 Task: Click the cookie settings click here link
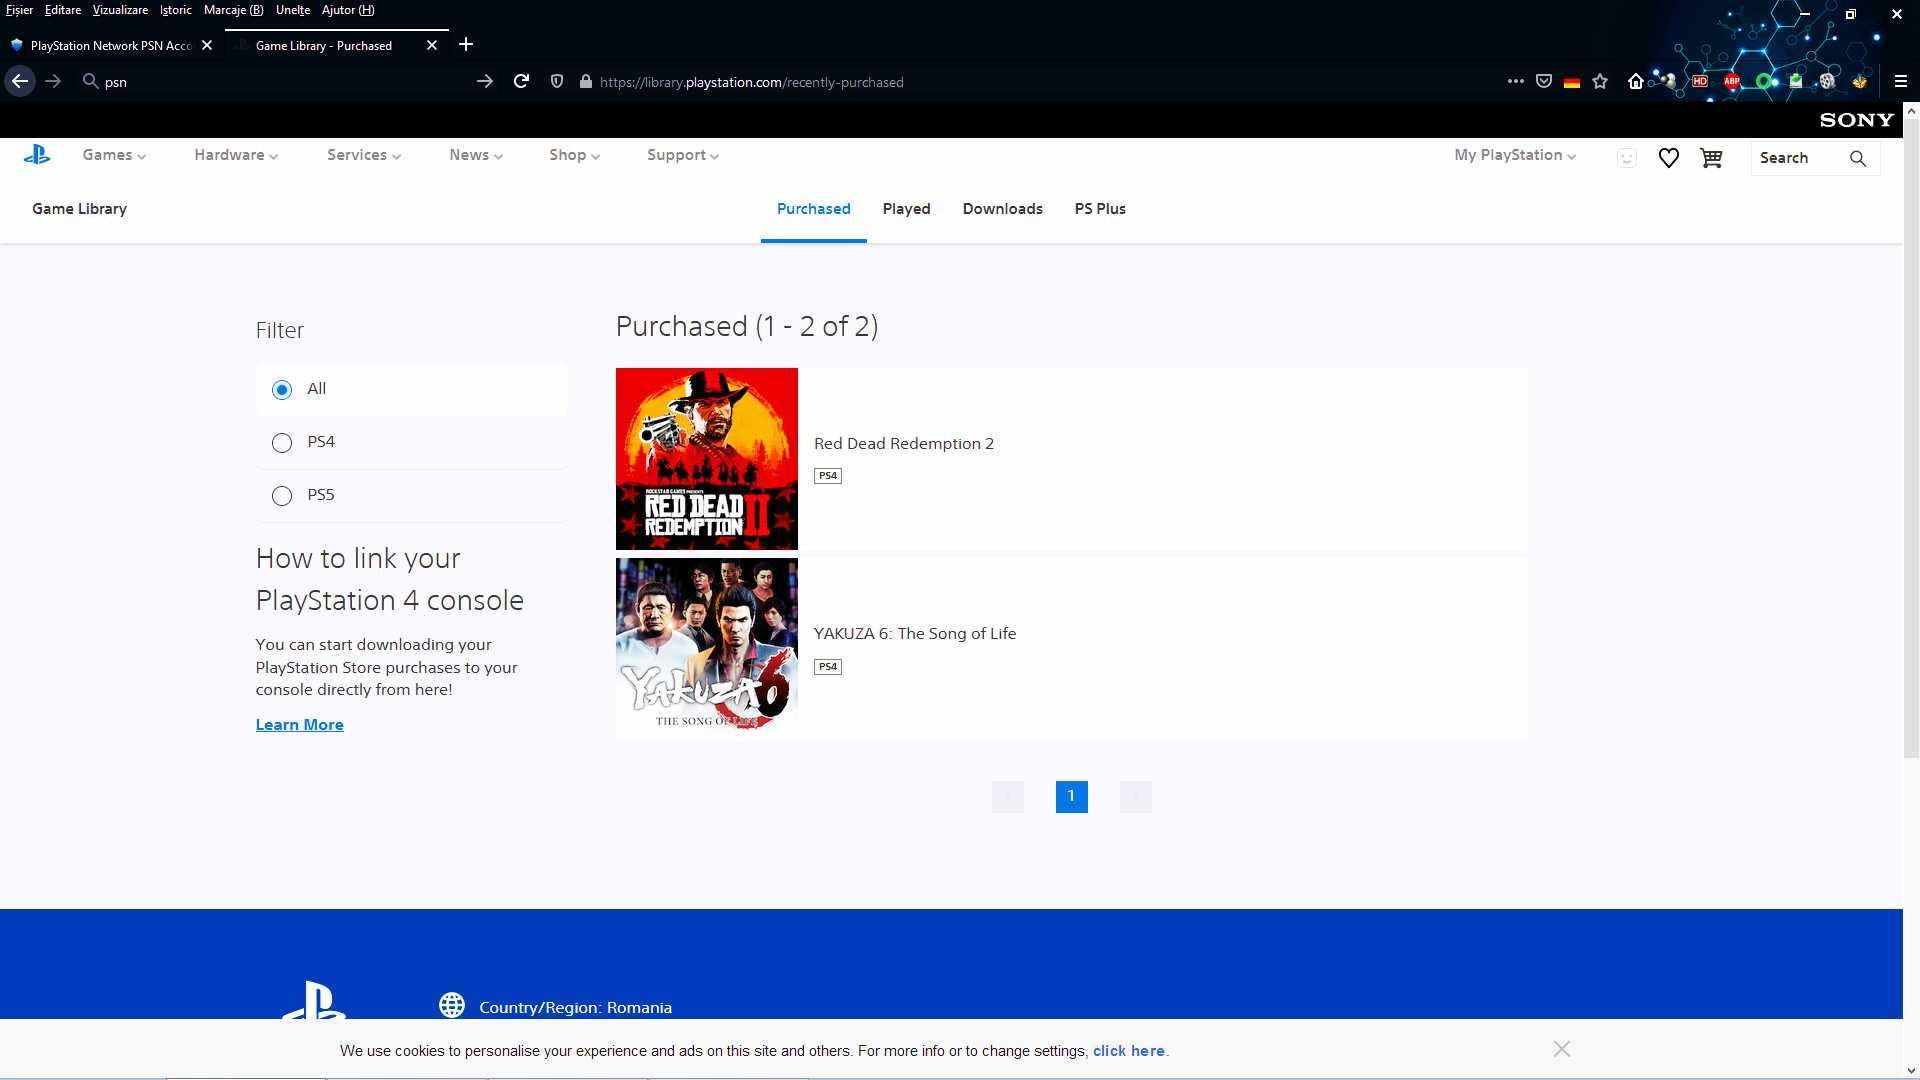[x=1128, y=1051]
